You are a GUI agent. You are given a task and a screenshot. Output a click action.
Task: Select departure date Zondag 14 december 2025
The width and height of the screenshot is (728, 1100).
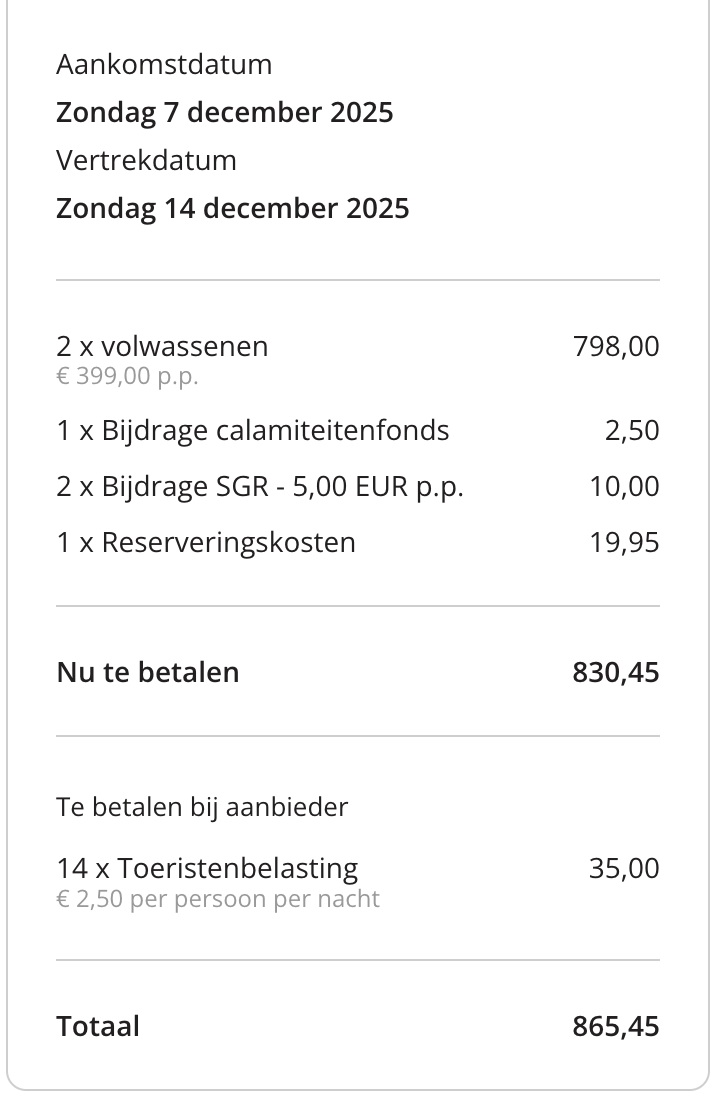pyautogui.click(x=232, y=208)
